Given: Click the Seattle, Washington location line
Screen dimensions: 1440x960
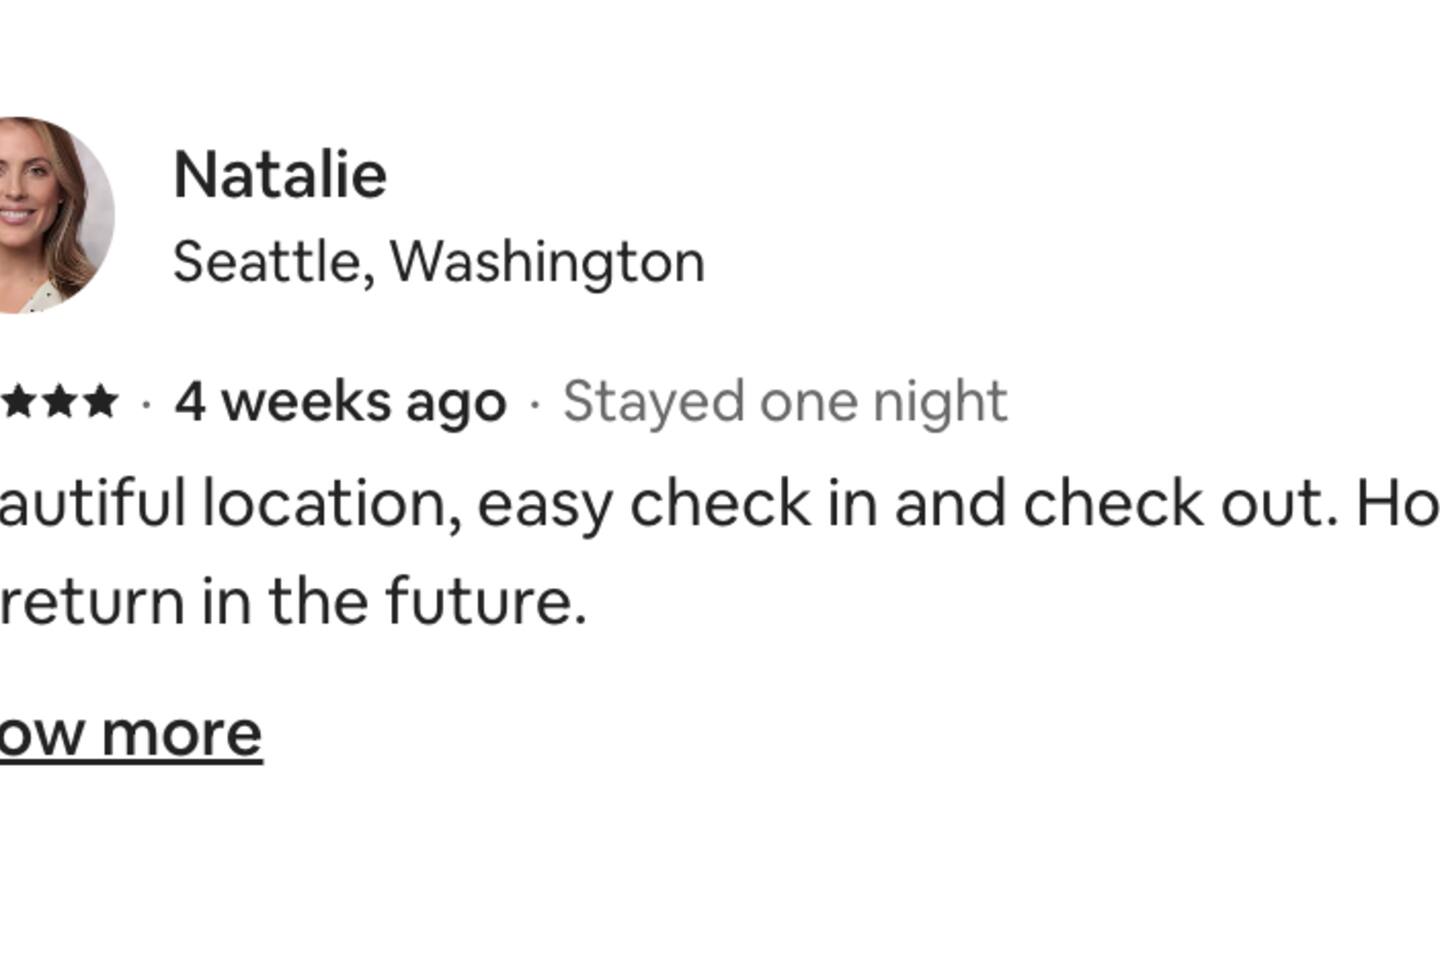Looking at the screenshot, I should (438, 262).
